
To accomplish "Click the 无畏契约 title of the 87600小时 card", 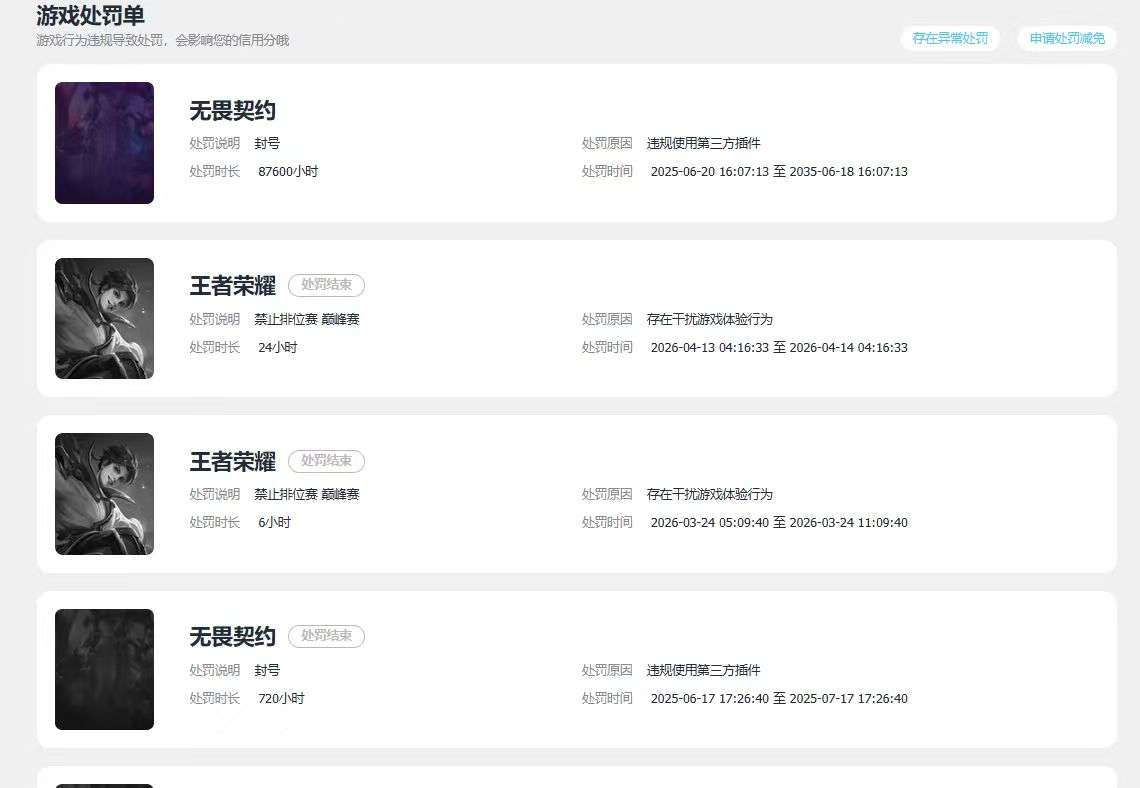I will (233, 110).
